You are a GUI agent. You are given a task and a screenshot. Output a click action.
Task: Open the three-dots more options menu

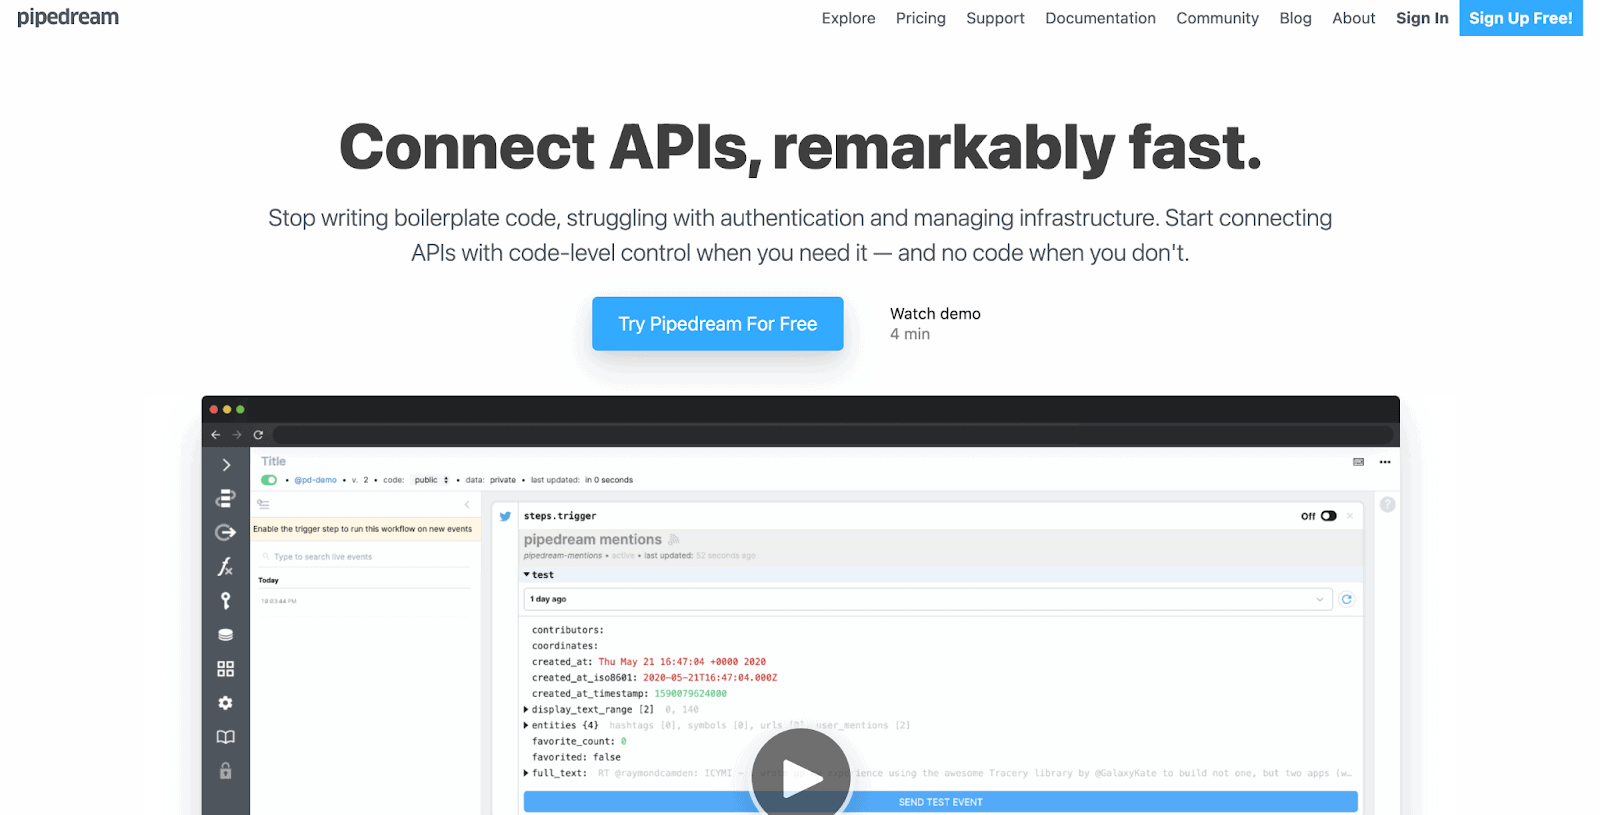point(1385,462)
